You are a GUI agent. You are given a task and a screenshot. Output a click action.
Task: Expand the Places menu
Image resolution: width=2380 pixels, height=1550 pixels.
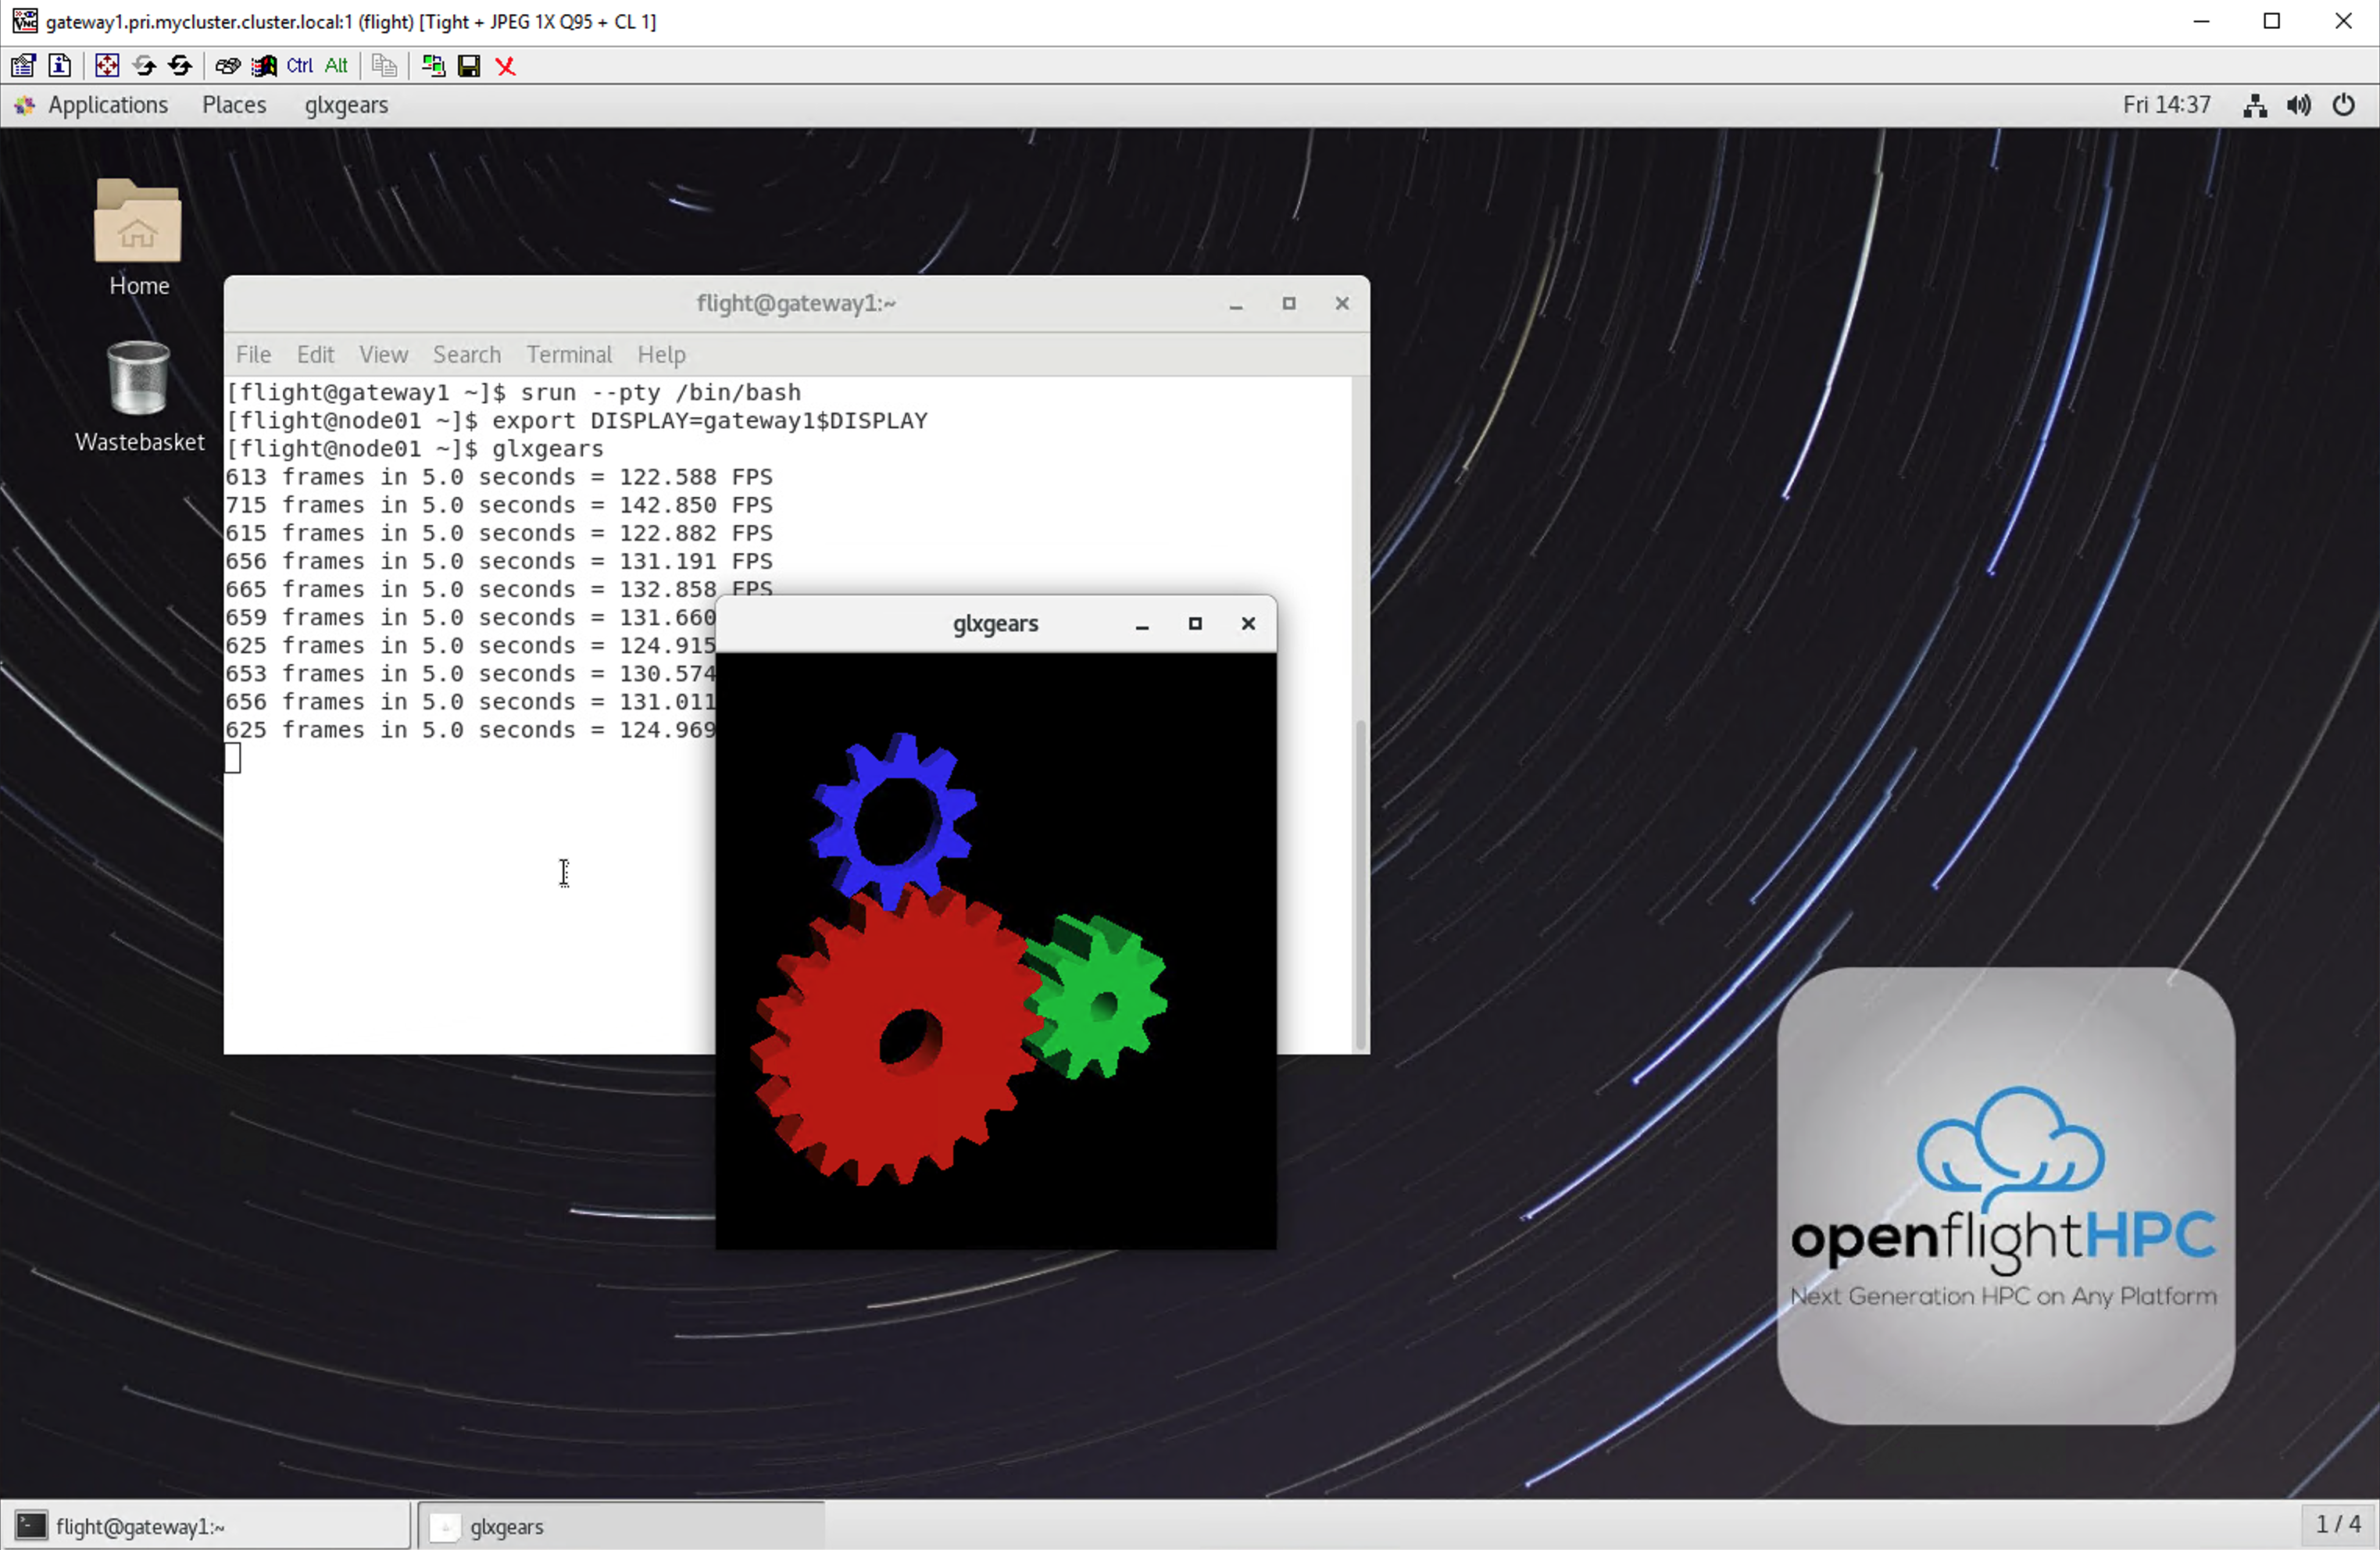[x=234, y=105]
